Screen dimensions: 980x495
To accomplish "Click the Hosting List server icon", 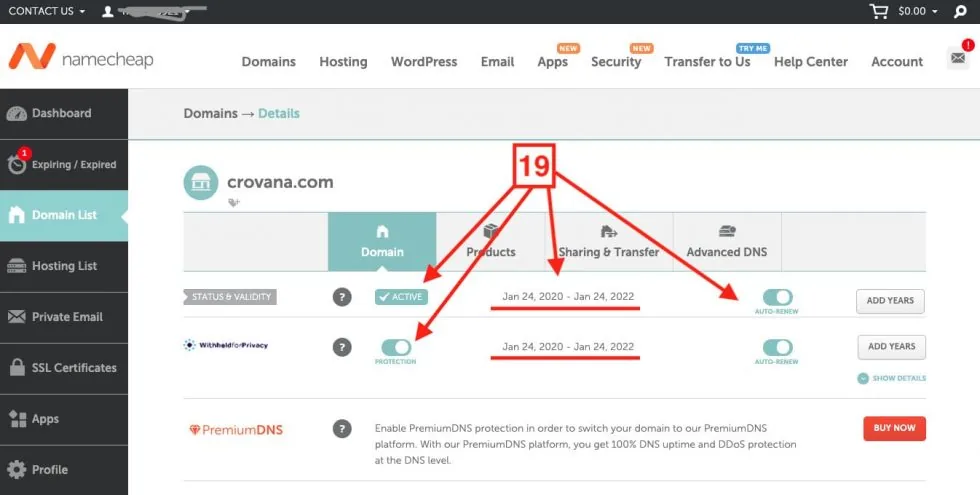I will click(17, 266).
